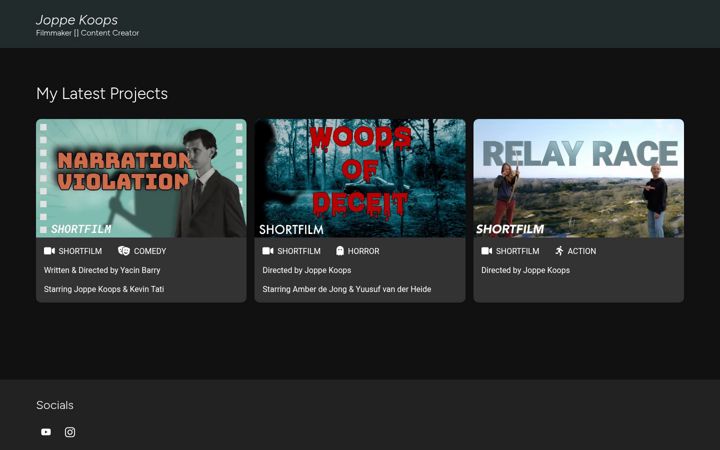Viewport: 720px width, 450px height.
Task: Click SHORTFILM label under Relay Race
Action: pos(518,251)
